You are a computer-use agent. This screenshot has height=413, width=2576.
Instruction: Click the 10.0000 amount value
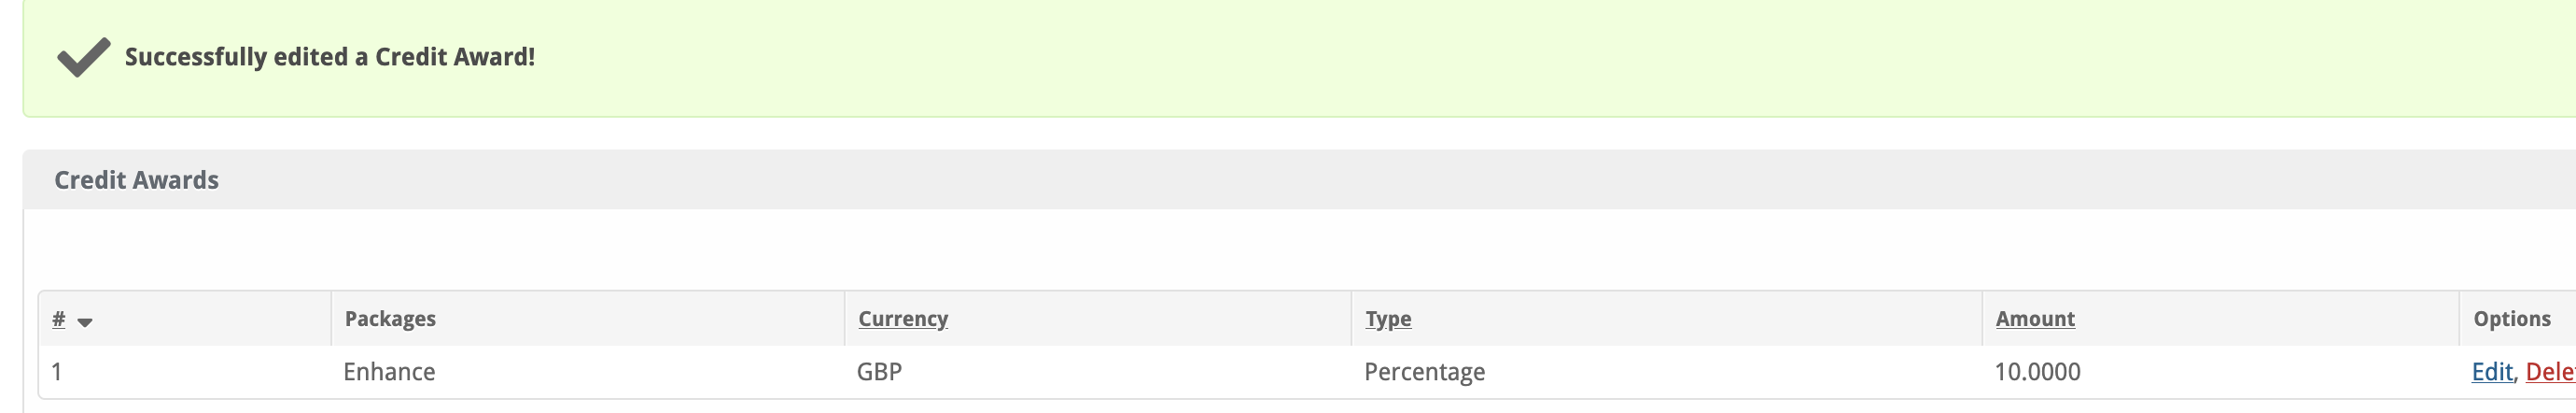[x=2037, y=372]
